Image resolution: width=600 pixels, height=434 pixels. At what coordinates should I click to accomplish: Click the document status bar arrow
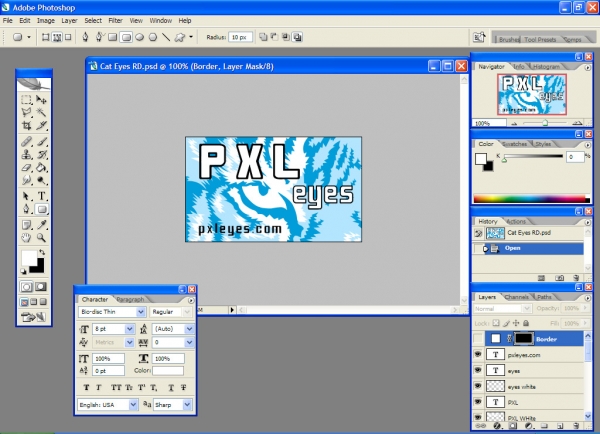(x=232, y=310)
